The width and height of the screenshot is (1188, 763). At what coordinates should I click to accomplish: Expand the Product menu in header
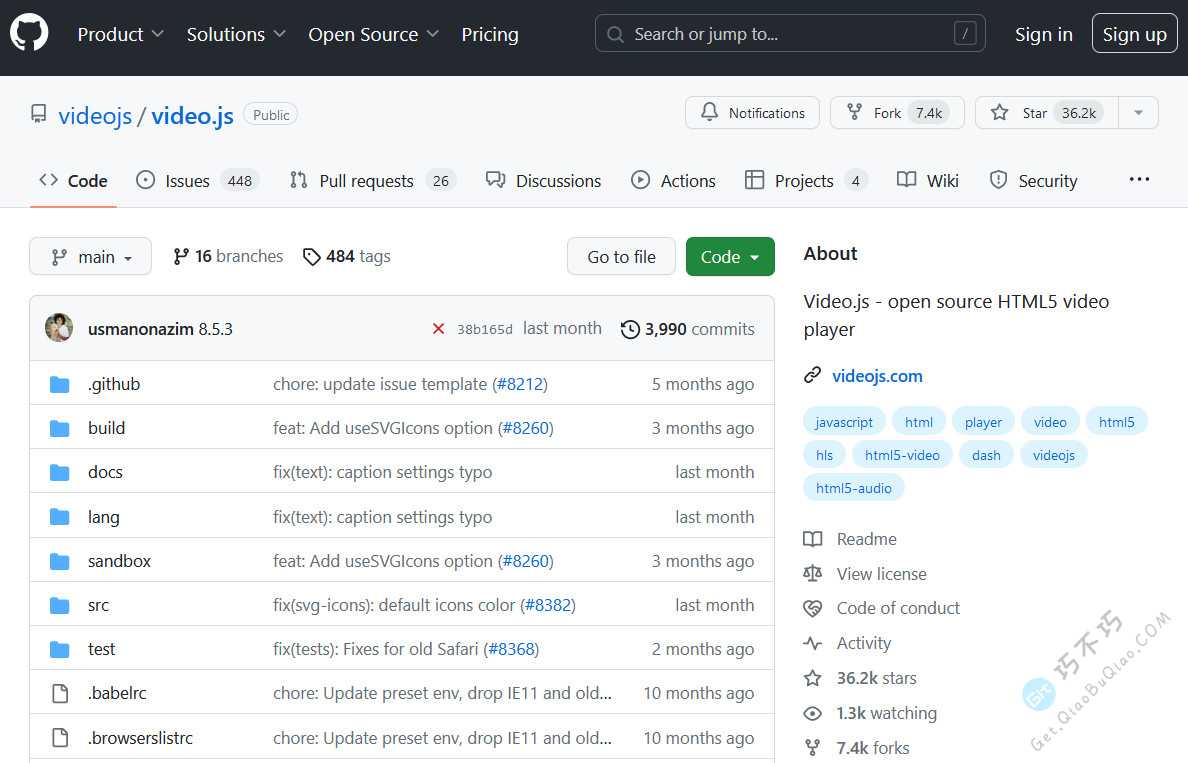pyautogui.click(x=121, y=34)
